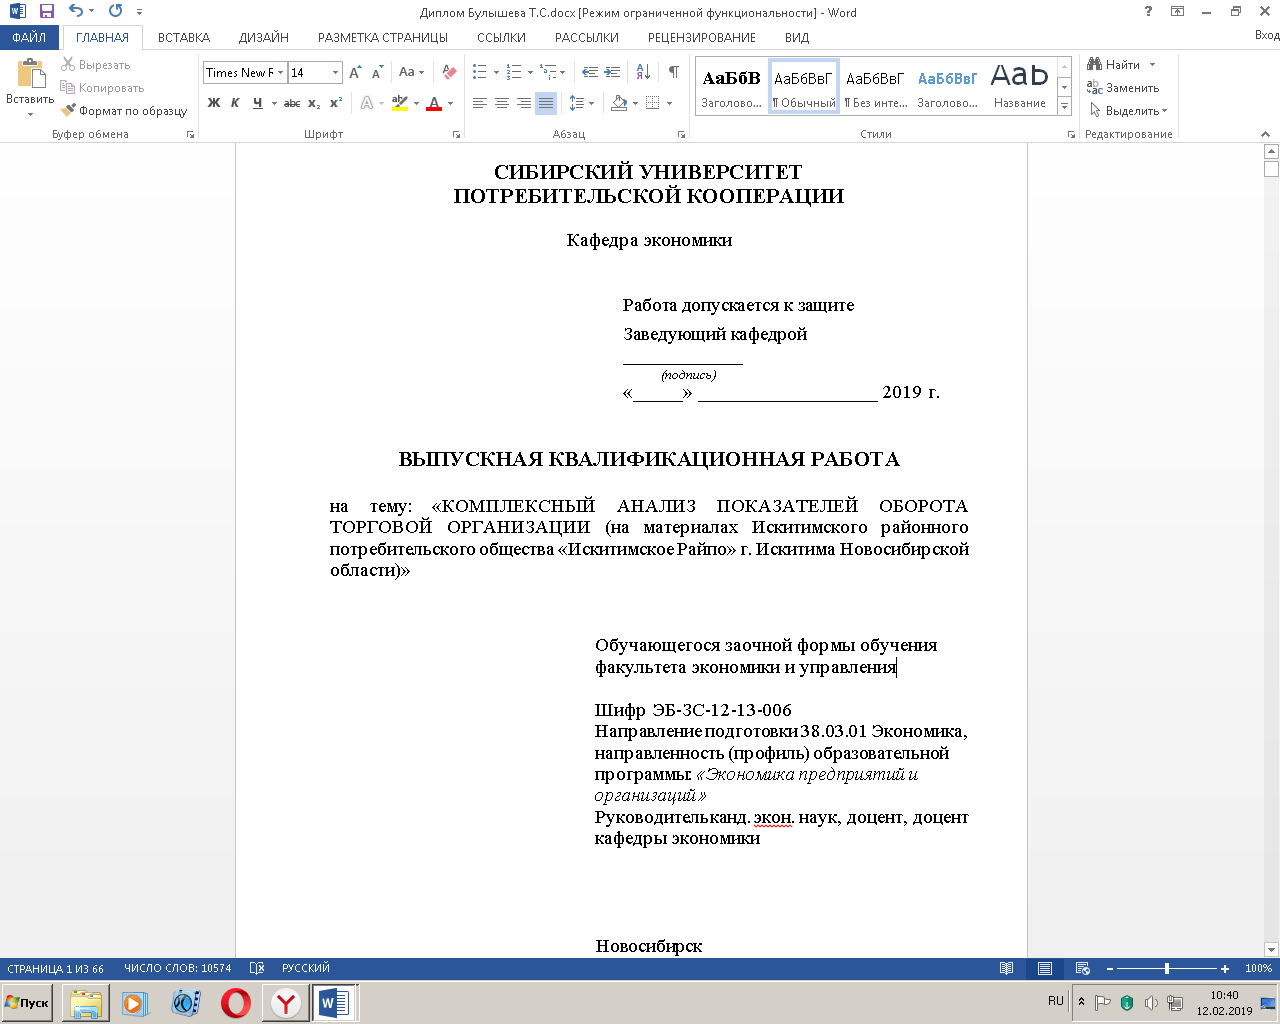Viewport: 1280px width, 1024px height.
Task: Apply the Обычный style
Action: tap(804, 86)
